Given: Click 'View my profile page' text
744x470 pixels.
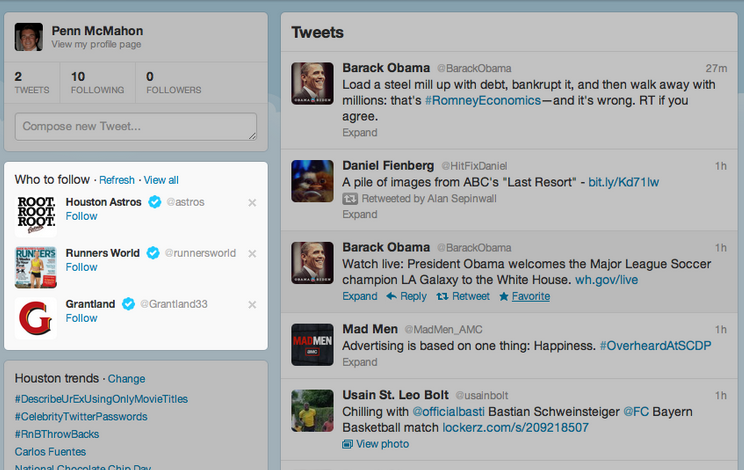Looking at the screenshot, I should point(96,45).
